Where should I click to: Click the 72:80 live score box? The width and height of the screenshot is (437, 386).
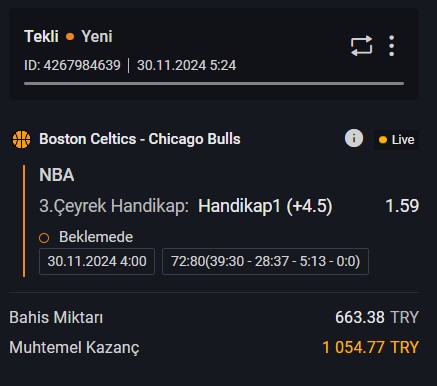coord(265,261)
